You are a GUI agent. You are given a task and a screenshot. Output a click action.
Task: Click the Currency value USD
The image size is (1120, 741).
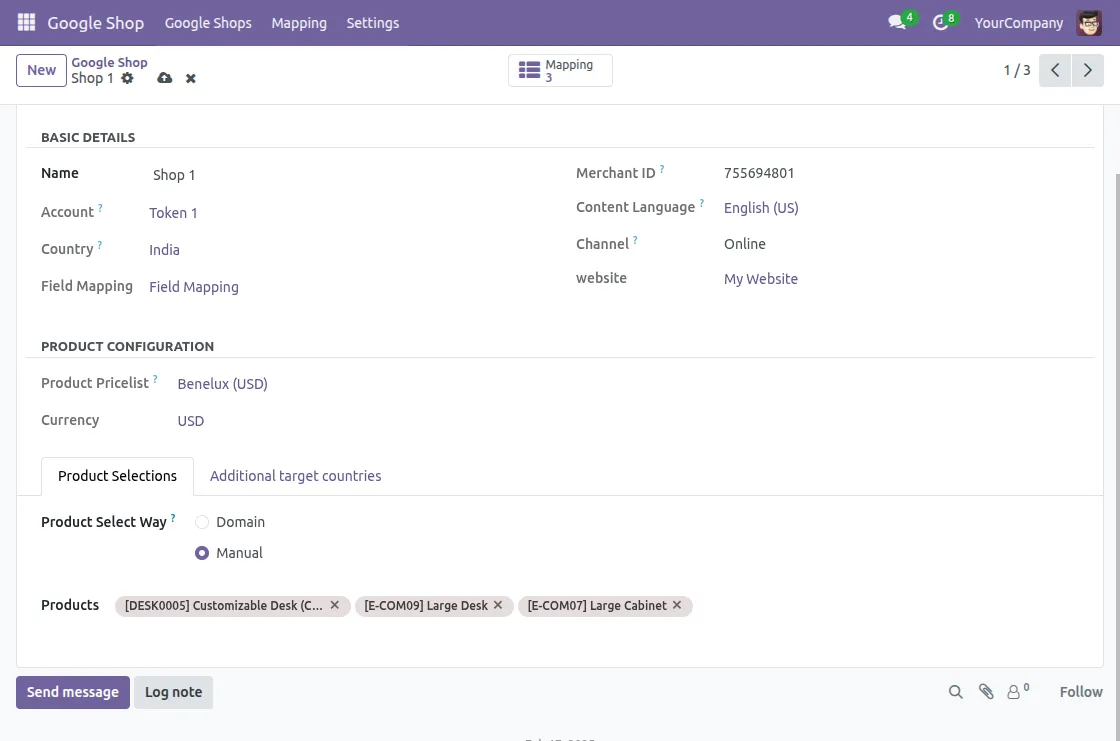coord(191,421)
